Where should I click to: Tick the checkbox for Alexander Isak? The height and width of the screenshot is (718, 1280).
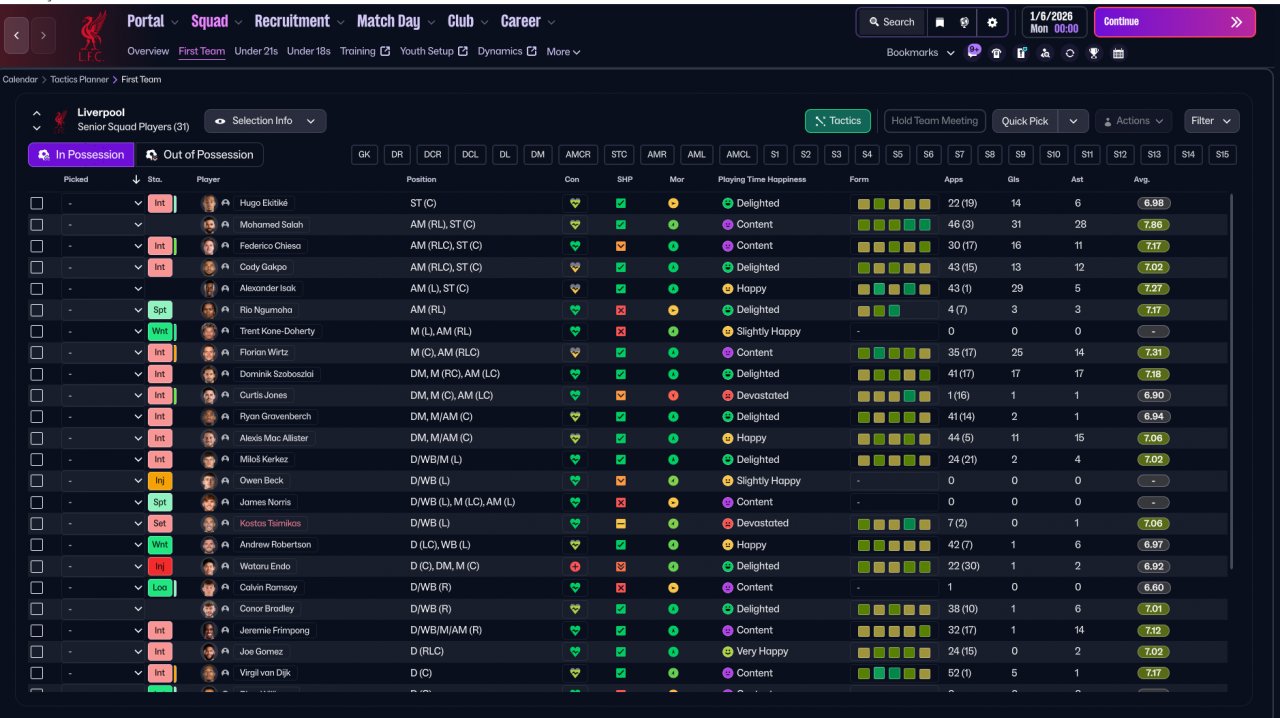(x=37, y=289)
